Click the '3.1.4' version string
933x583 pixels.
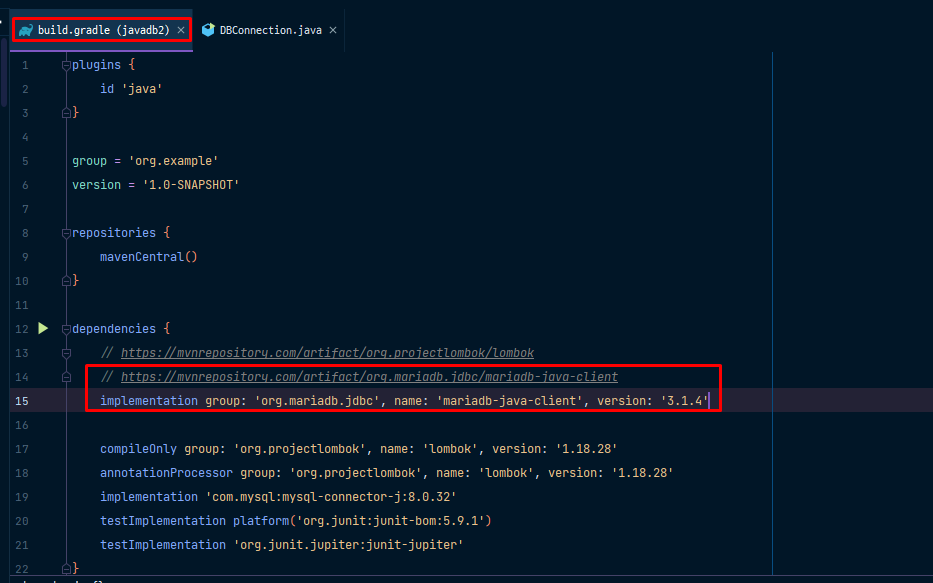[684, 400]
